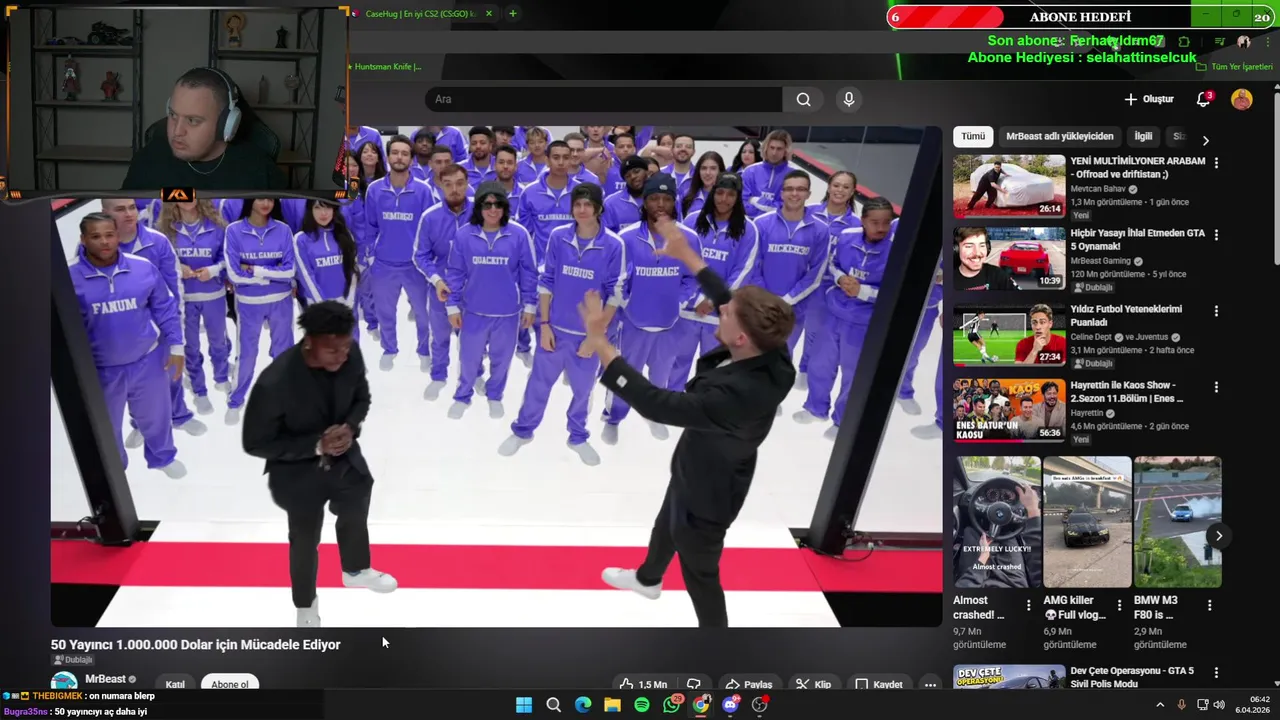
Task: Click the Kaydet save button
Action: tap(879, 684)
